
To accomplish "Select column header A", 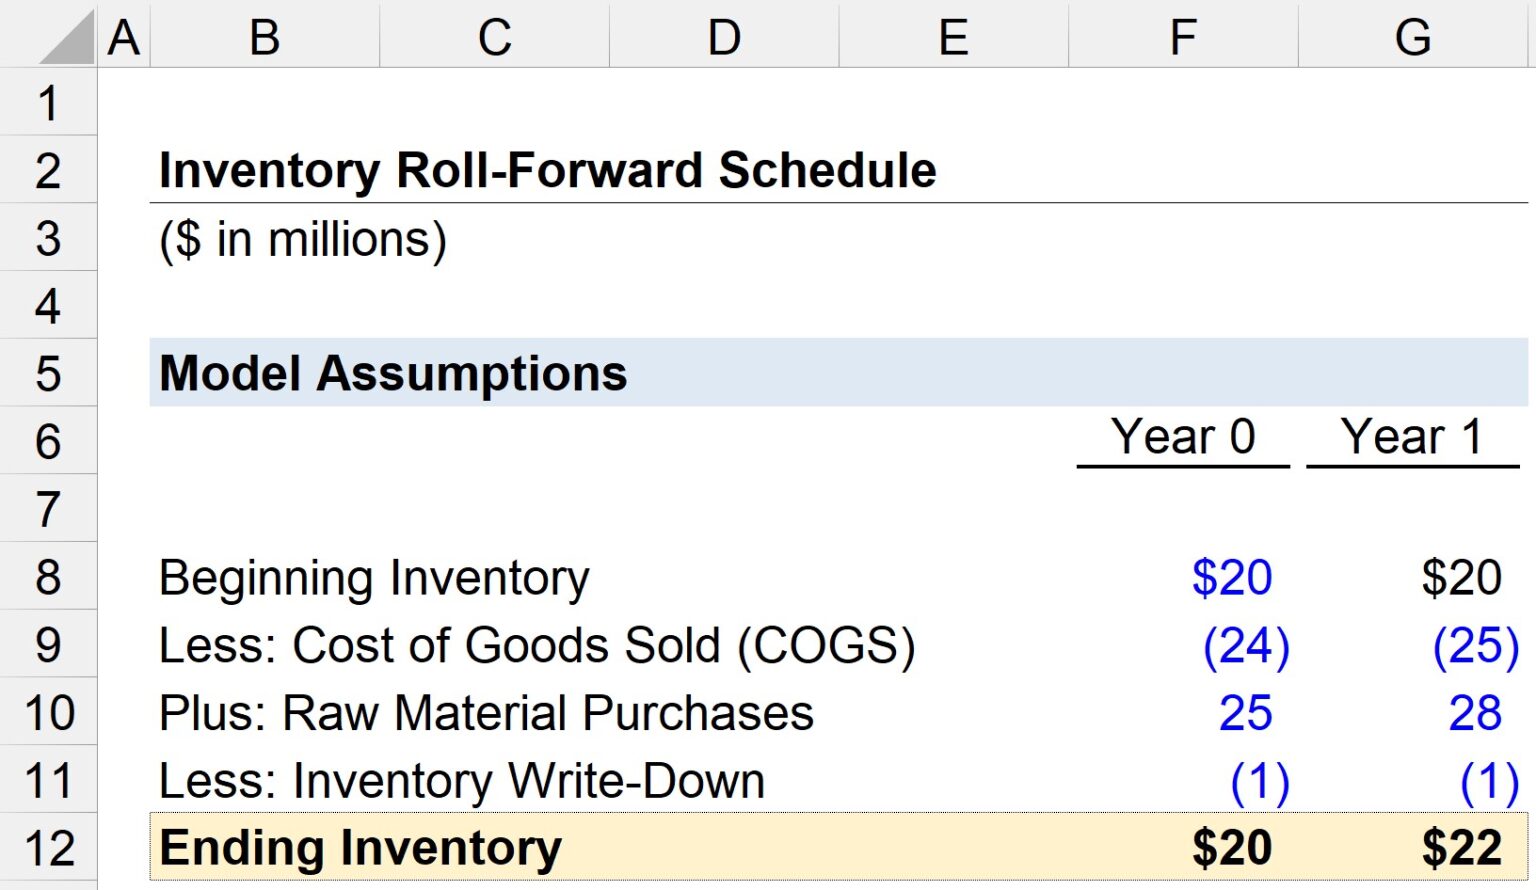I will (x=122, y=35).
